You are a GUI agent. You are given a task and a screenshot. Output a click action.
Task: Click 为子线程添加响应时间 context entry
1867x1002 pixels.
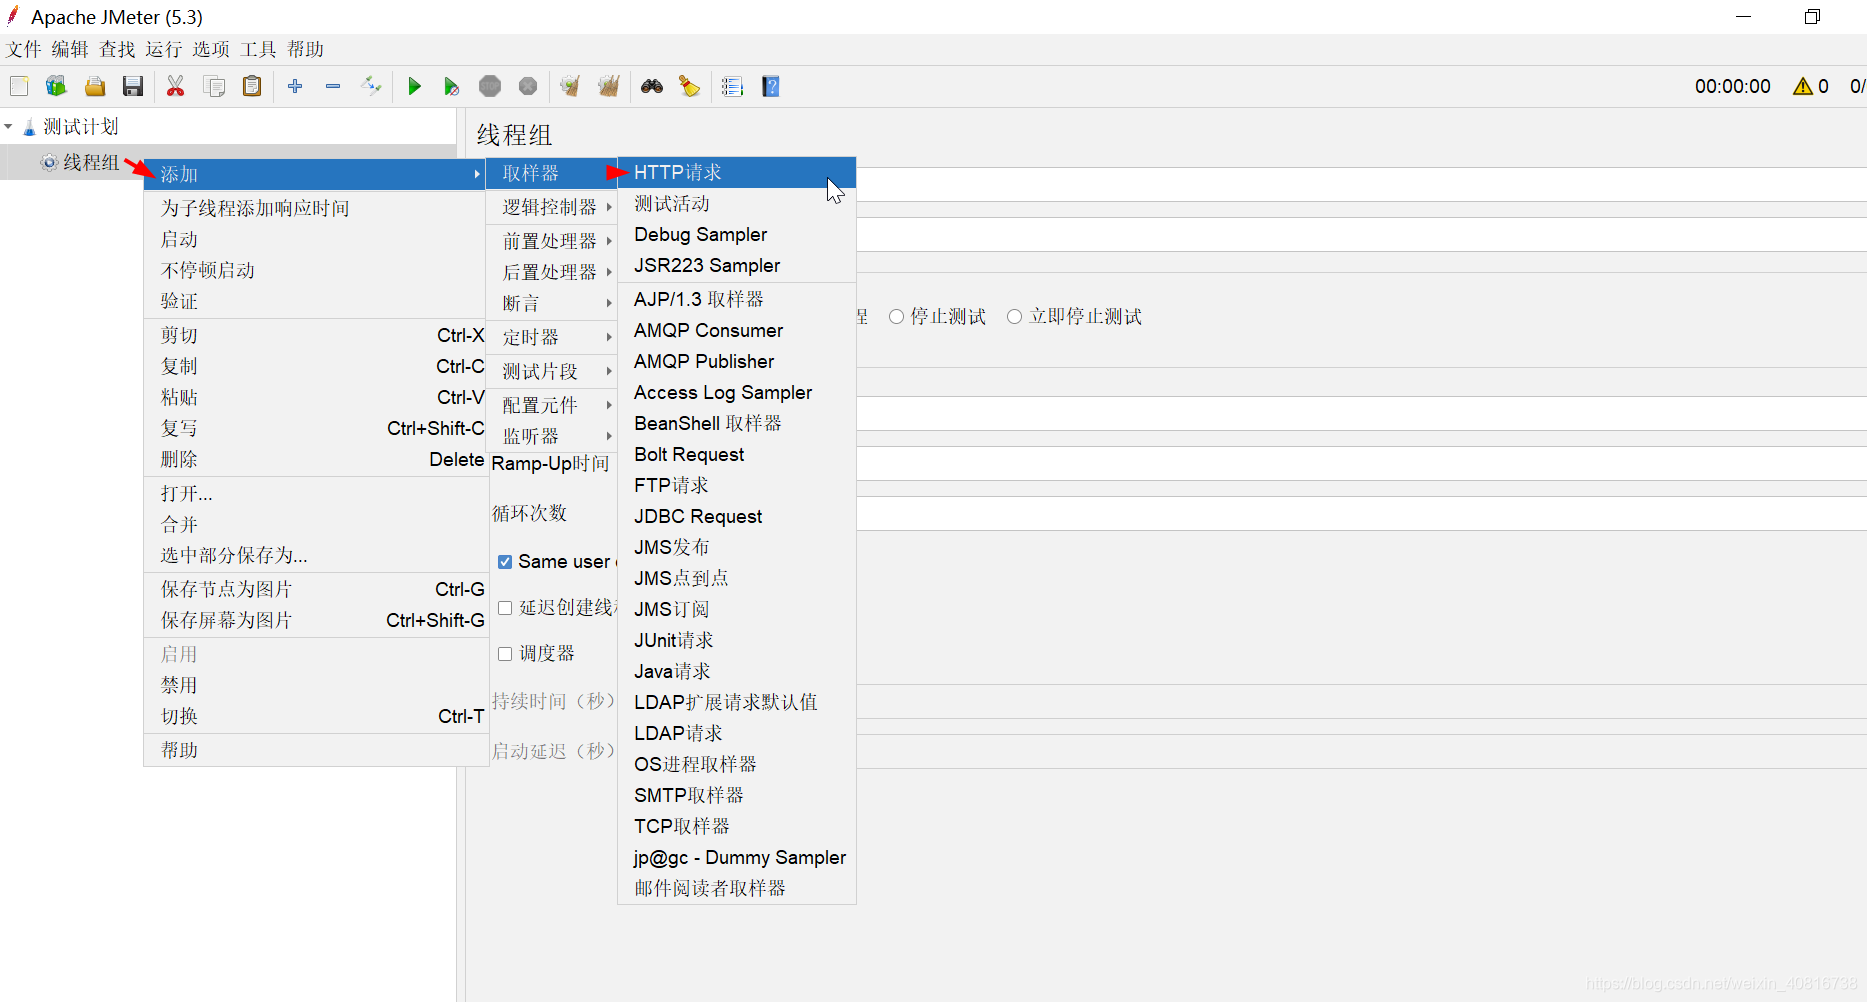pyautogui.click(x=316, y=208)
